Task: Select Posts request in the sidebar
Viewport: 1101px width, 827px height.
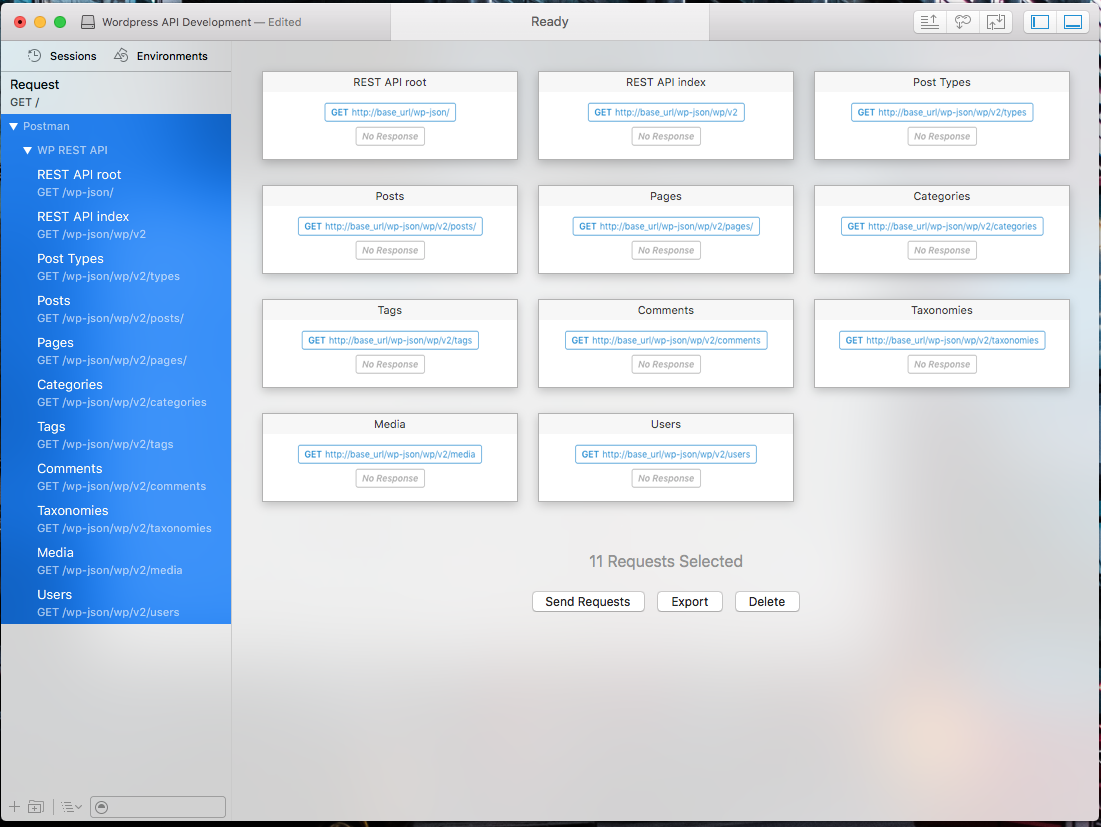Action: pyautogui.click(x=116, y=309)
